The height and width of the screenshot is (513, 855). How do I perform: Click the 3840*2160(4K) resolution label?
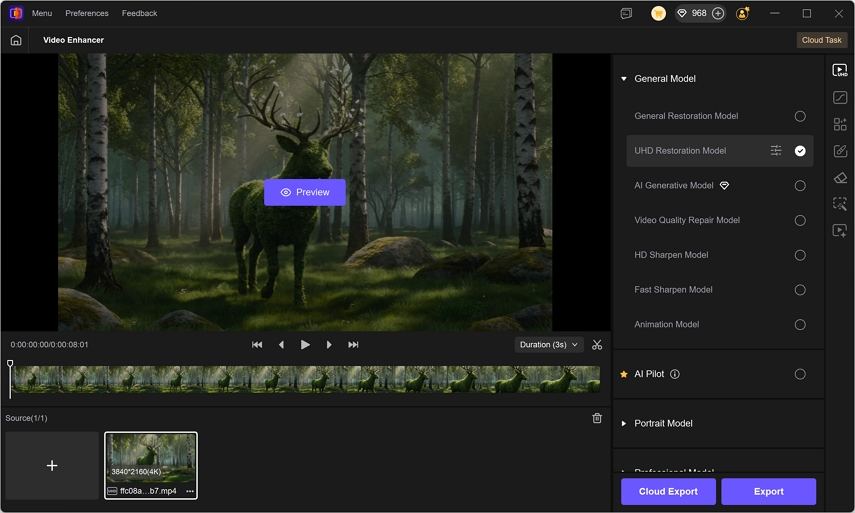click(x=136, y=472)
